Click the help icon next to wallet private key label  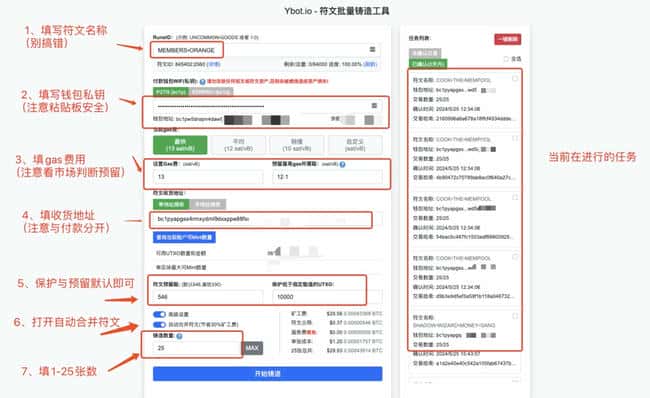(202, 82)
